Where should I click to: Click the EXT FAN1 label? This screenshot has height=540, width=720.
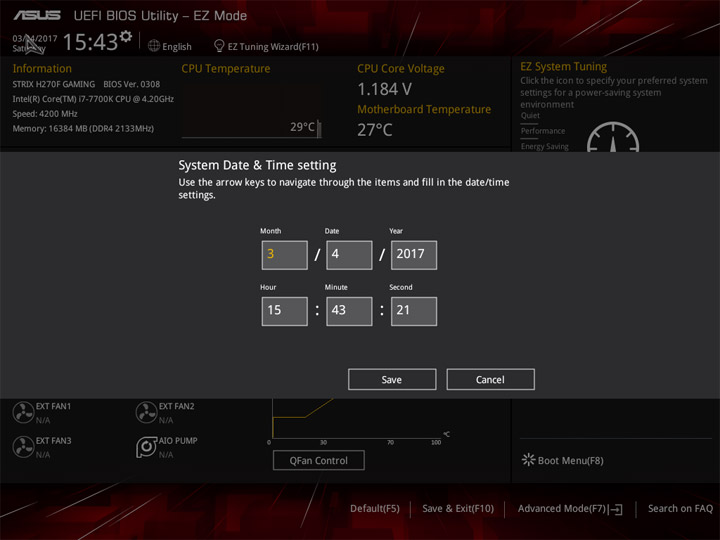(x=53, y=406)
